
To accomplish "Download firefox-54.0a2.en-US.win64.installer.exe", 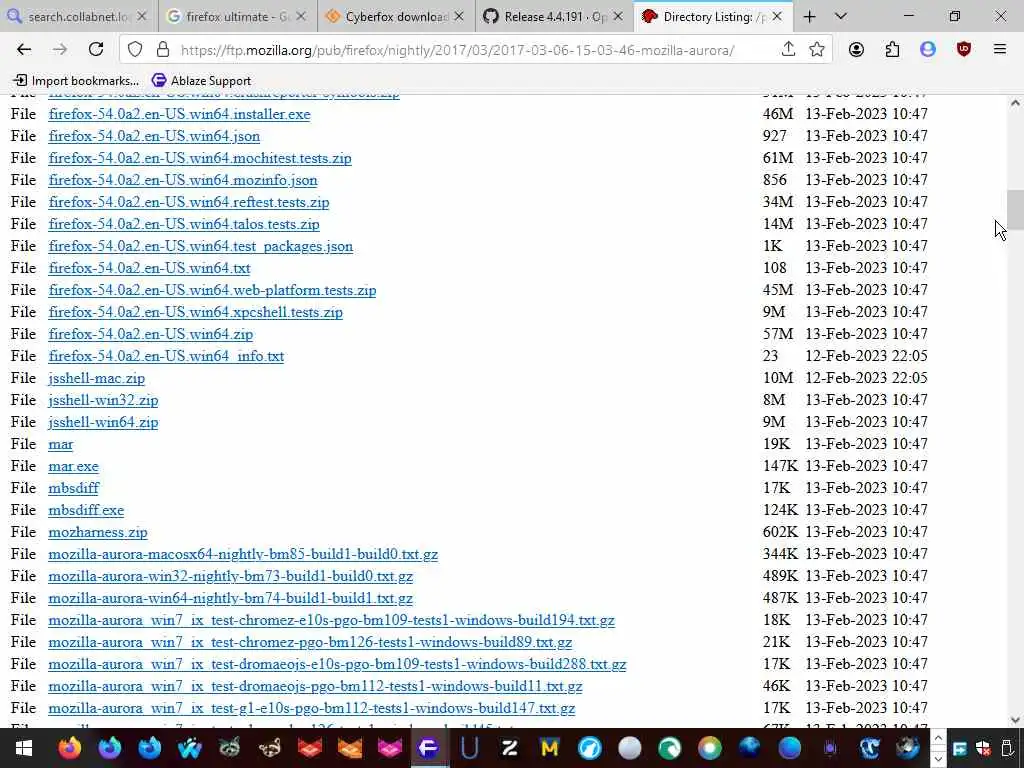I will (179, 114).
